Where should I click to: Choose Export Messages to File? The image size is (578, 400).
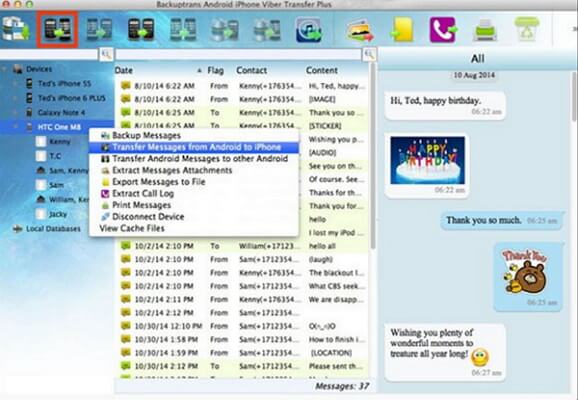[194, 182]
